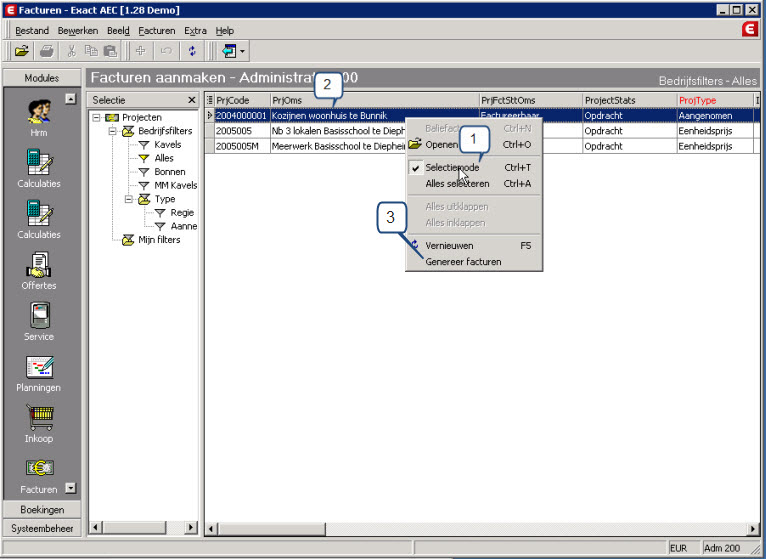The image size is (766, 559).
Task: Open the Facturen module icon
Action: point(39,475)
